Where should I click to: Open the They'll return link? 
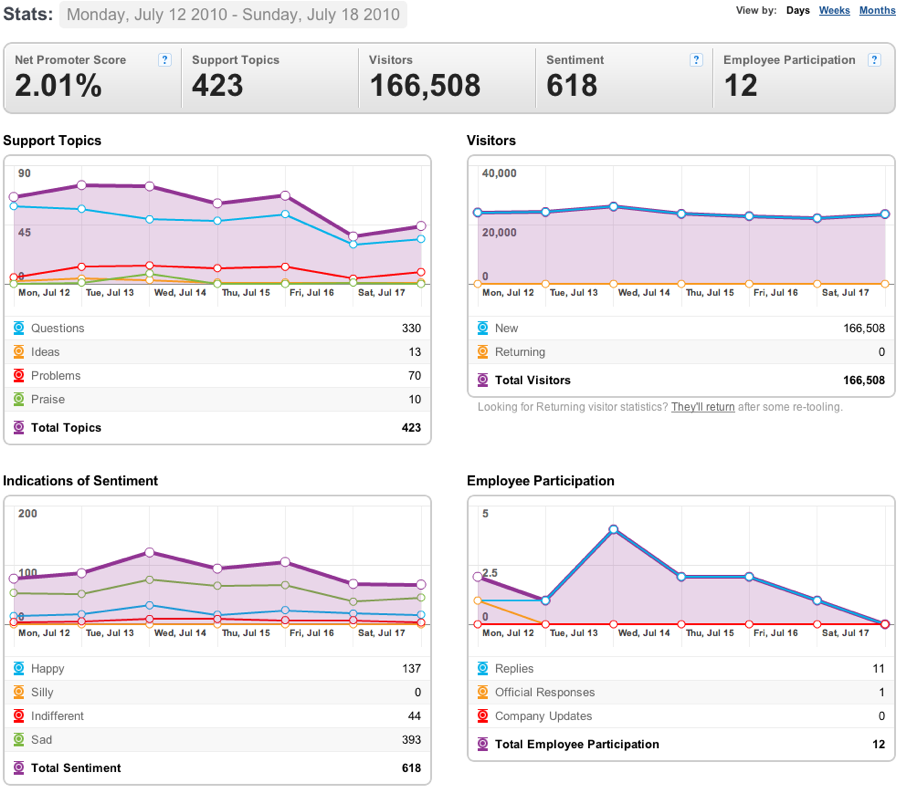tap(703, 407)
